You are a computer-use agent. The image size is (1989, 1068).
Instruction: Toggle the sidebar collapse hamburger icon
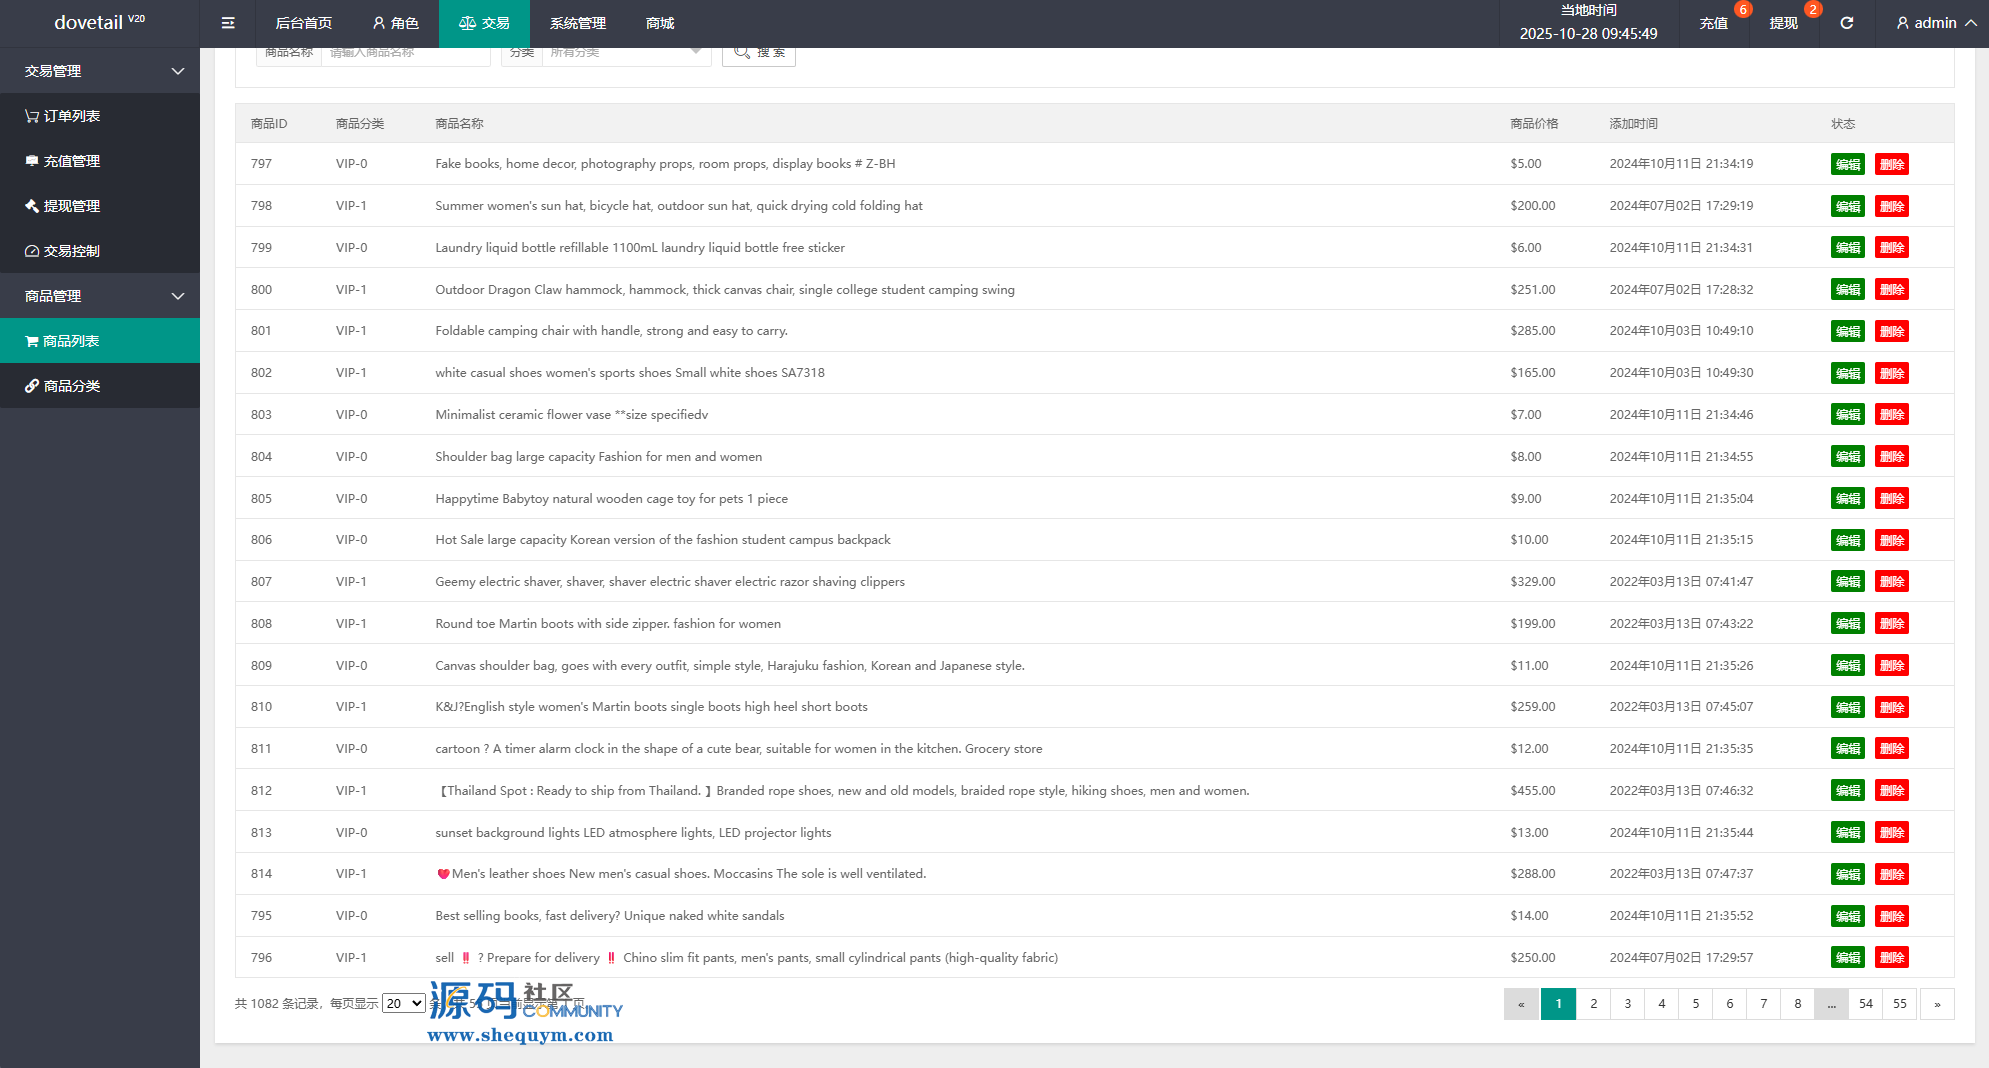(228, 23)
